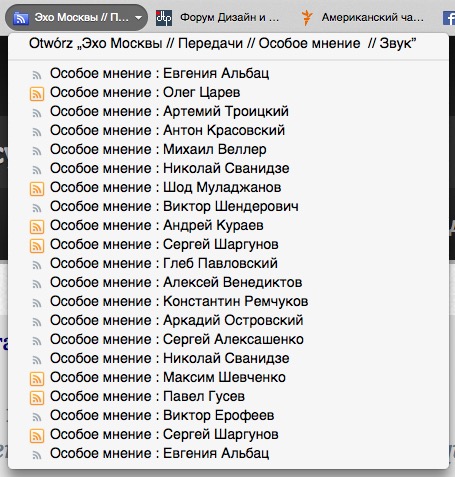Image resolution: width=455 pixels, height=477 pixels.
Task: Open Особое мнение : Алексей Венедиктов
Action: click(176, 282)
